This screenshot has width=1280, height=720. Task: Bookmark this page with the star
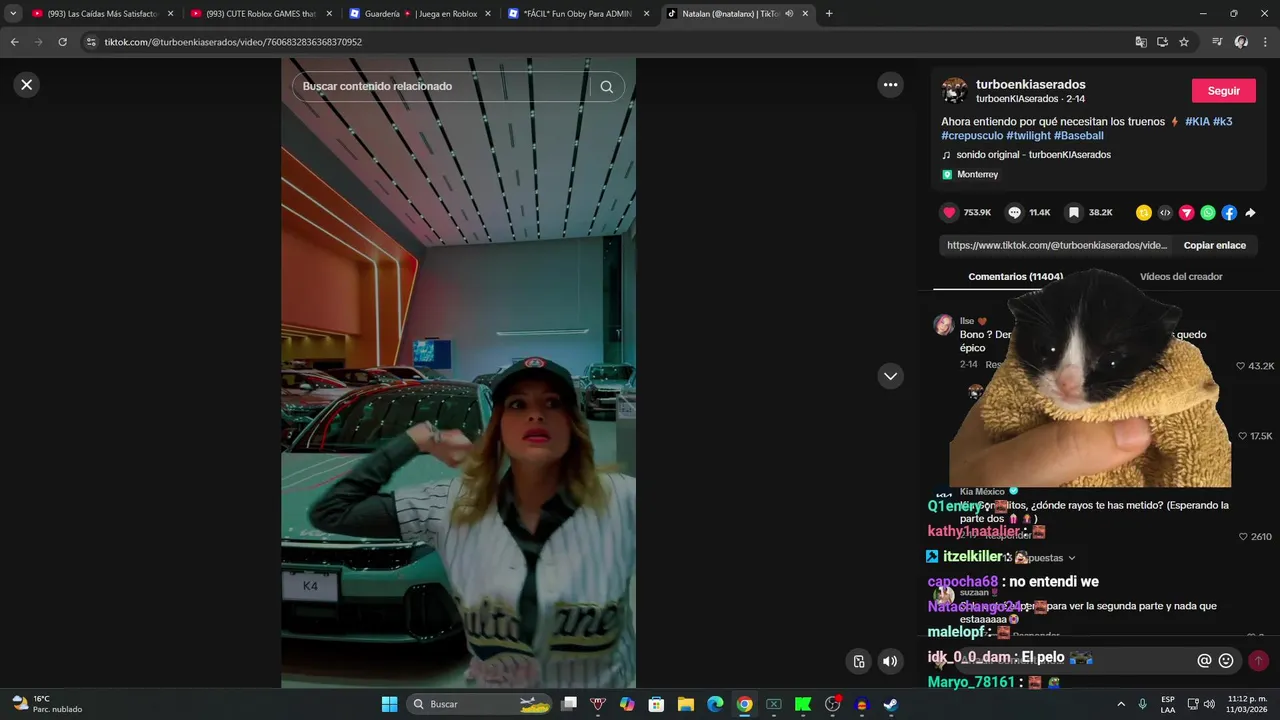tap(1184, 42)
